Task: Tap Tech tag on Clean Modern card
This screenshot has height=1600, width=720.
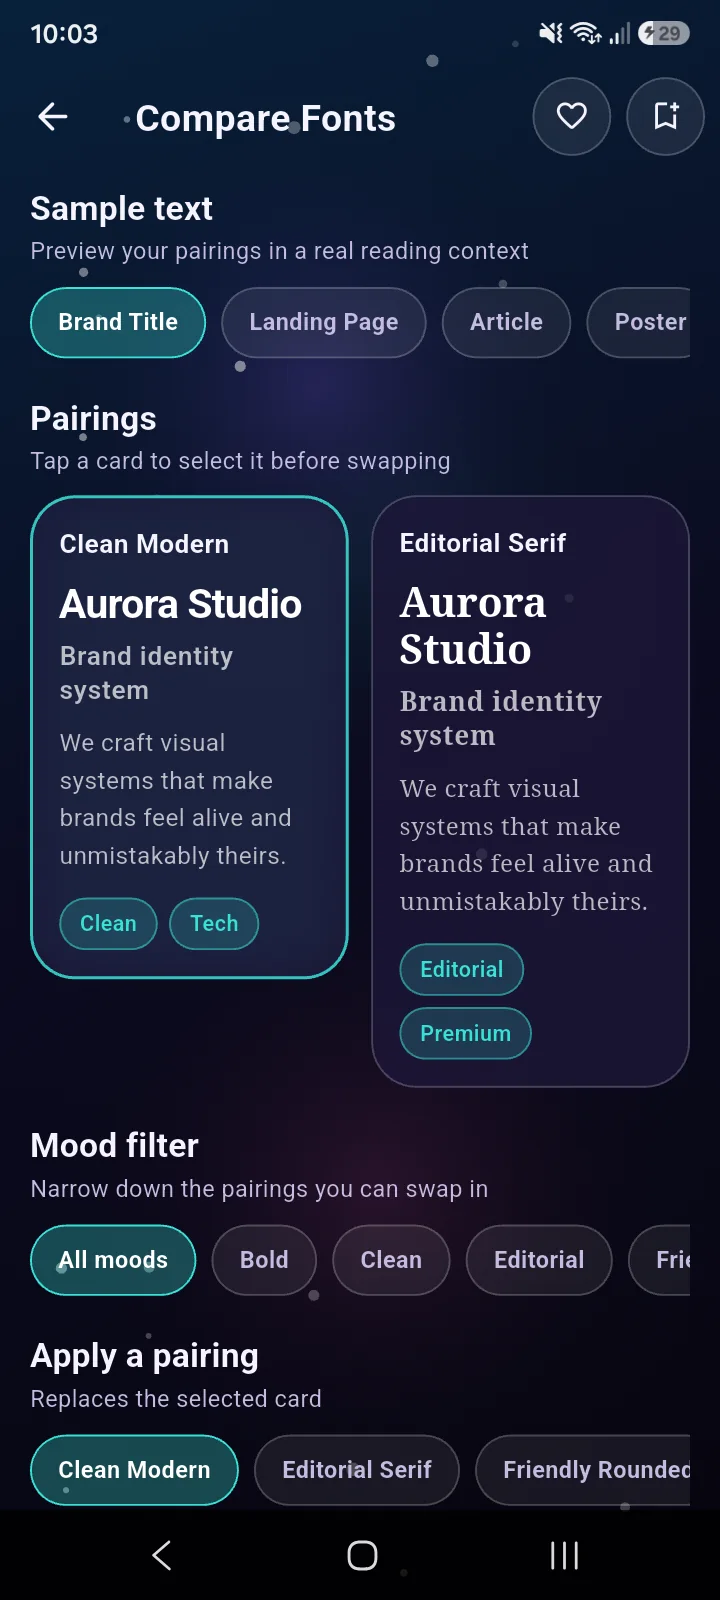Action: click(214, 923)
